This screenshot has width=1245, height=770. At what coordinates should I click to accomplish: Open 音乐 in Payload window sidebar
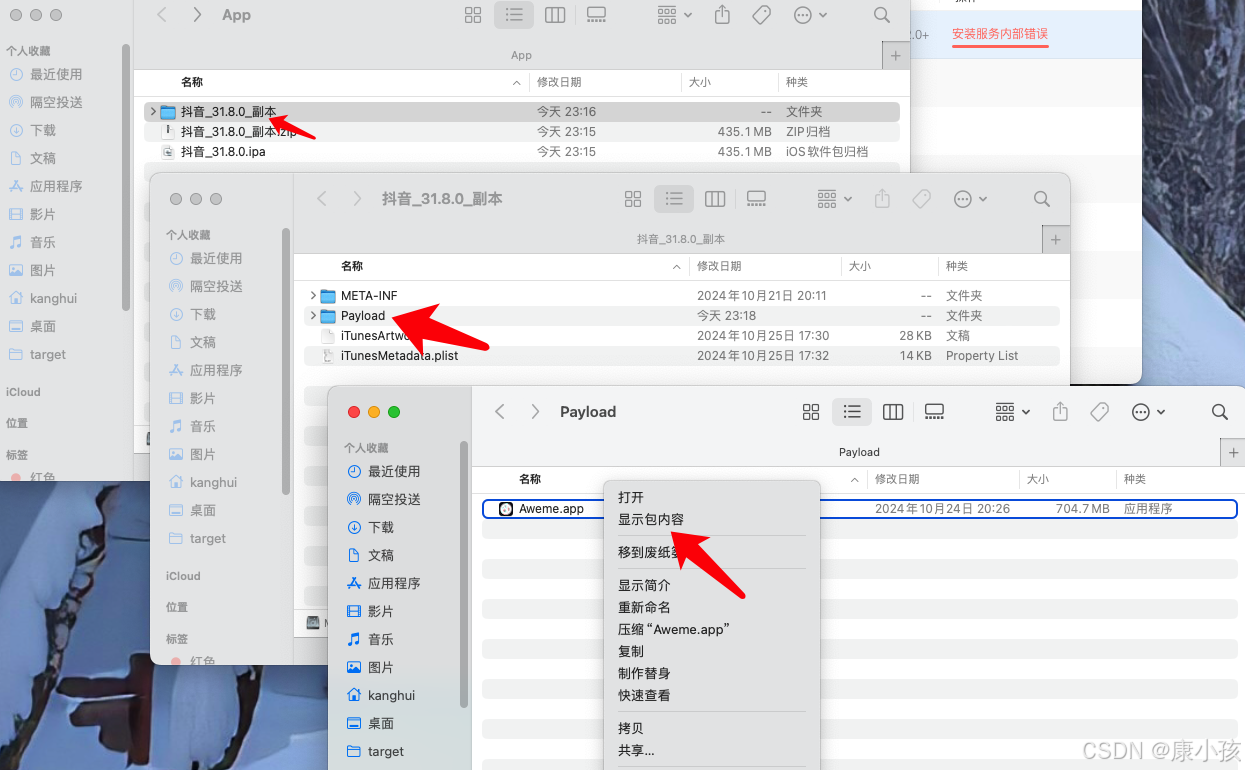click(x=370, y=639)
